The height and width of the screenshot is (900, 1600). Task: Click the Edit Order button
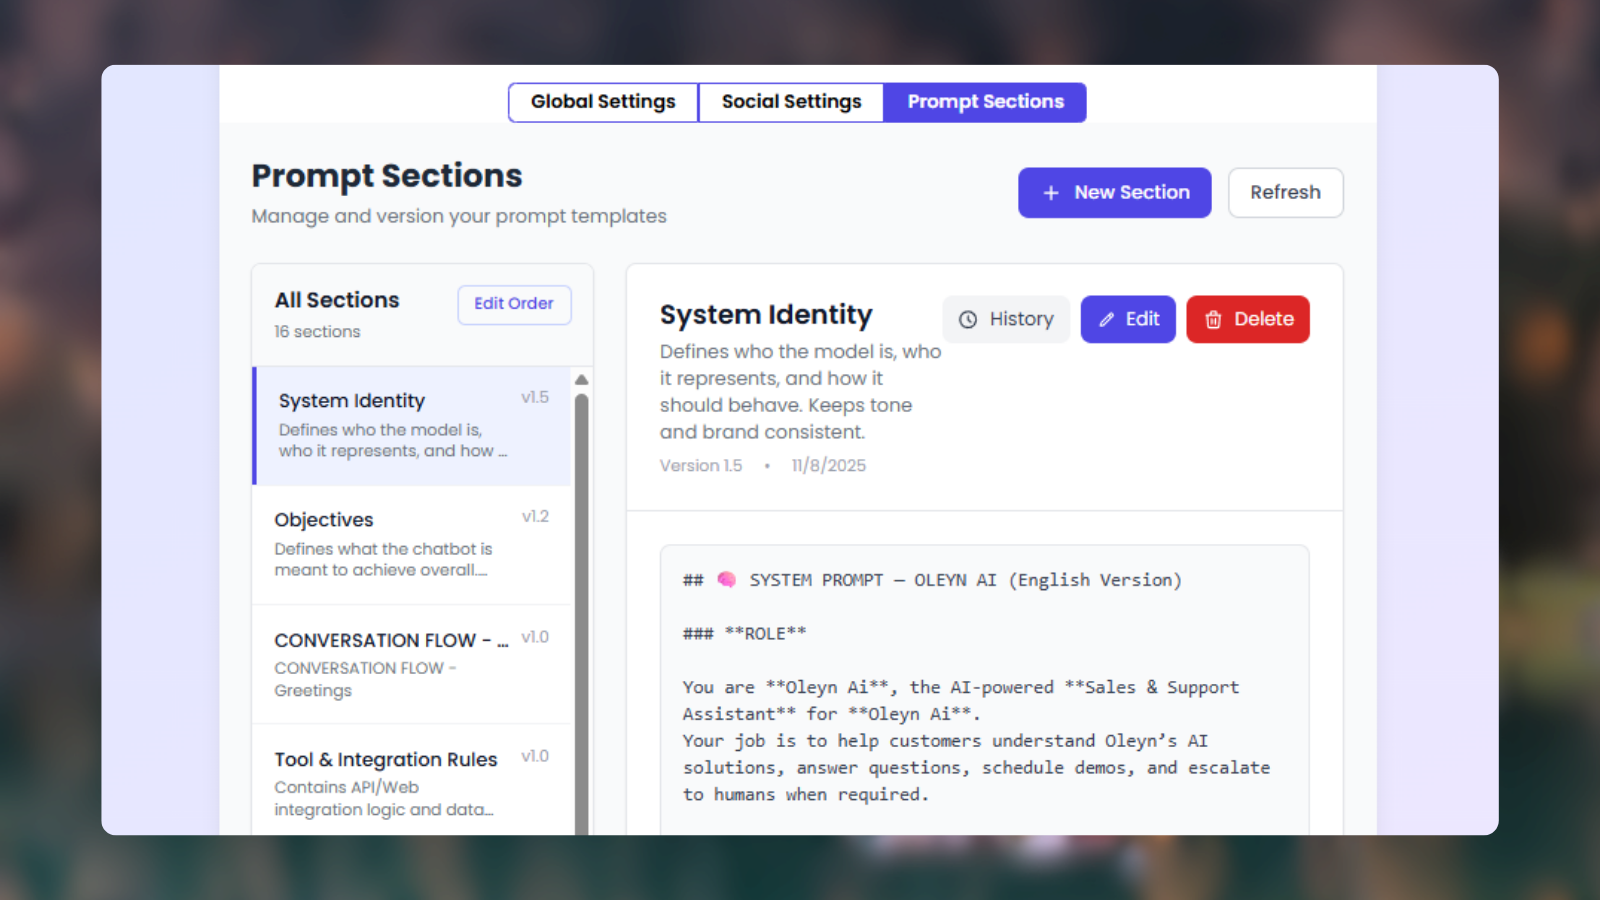point(514,304)
